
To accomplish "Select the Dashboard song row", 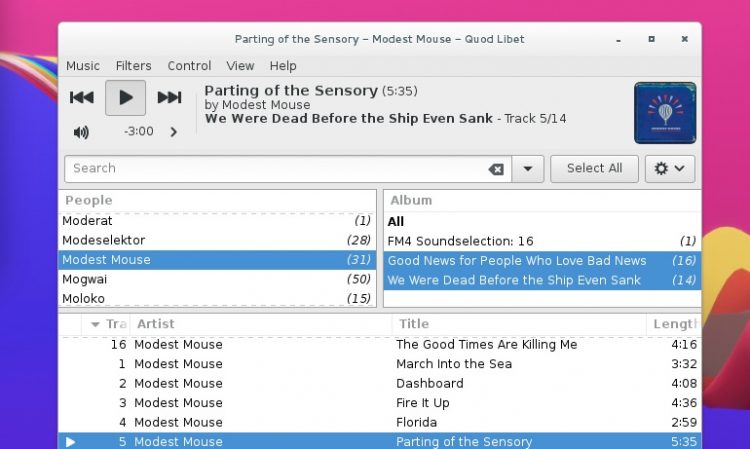I will pos(380,383).
